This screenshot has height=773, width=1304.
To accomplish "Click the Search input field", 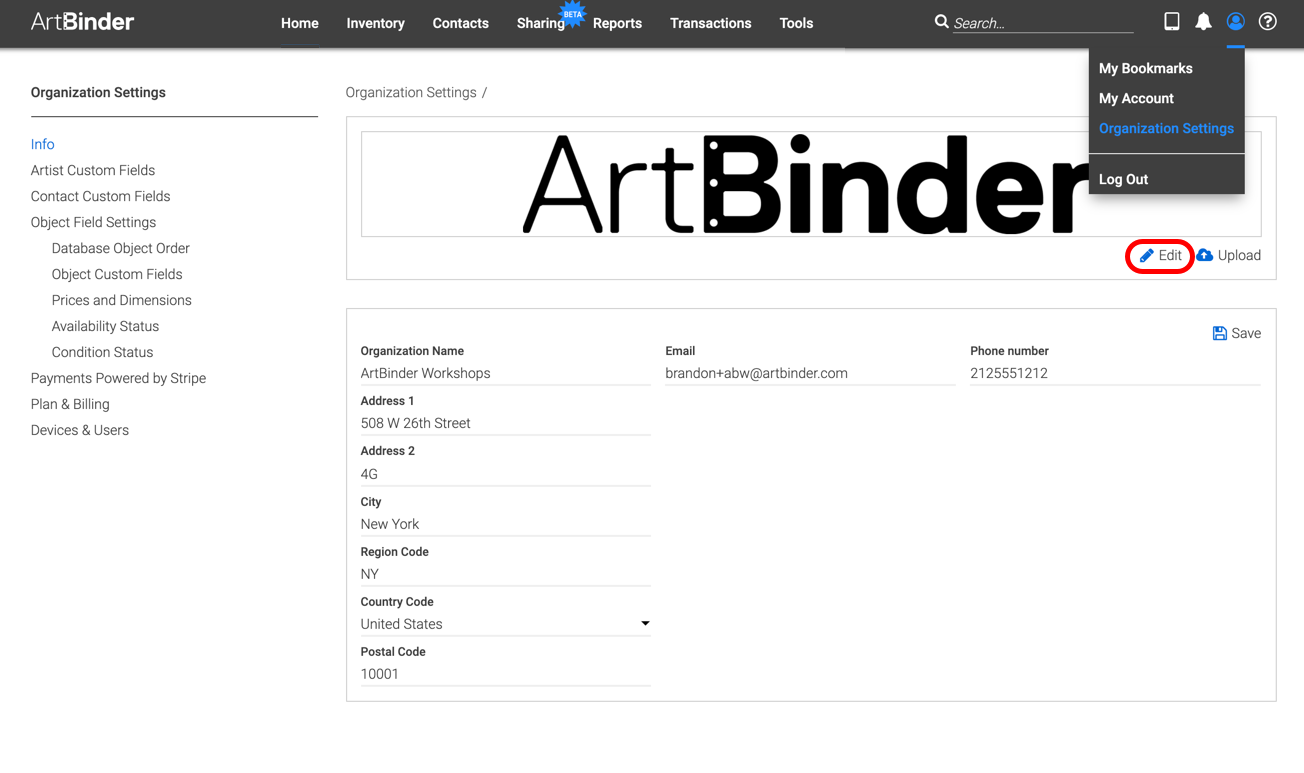I will point(1043,23).
